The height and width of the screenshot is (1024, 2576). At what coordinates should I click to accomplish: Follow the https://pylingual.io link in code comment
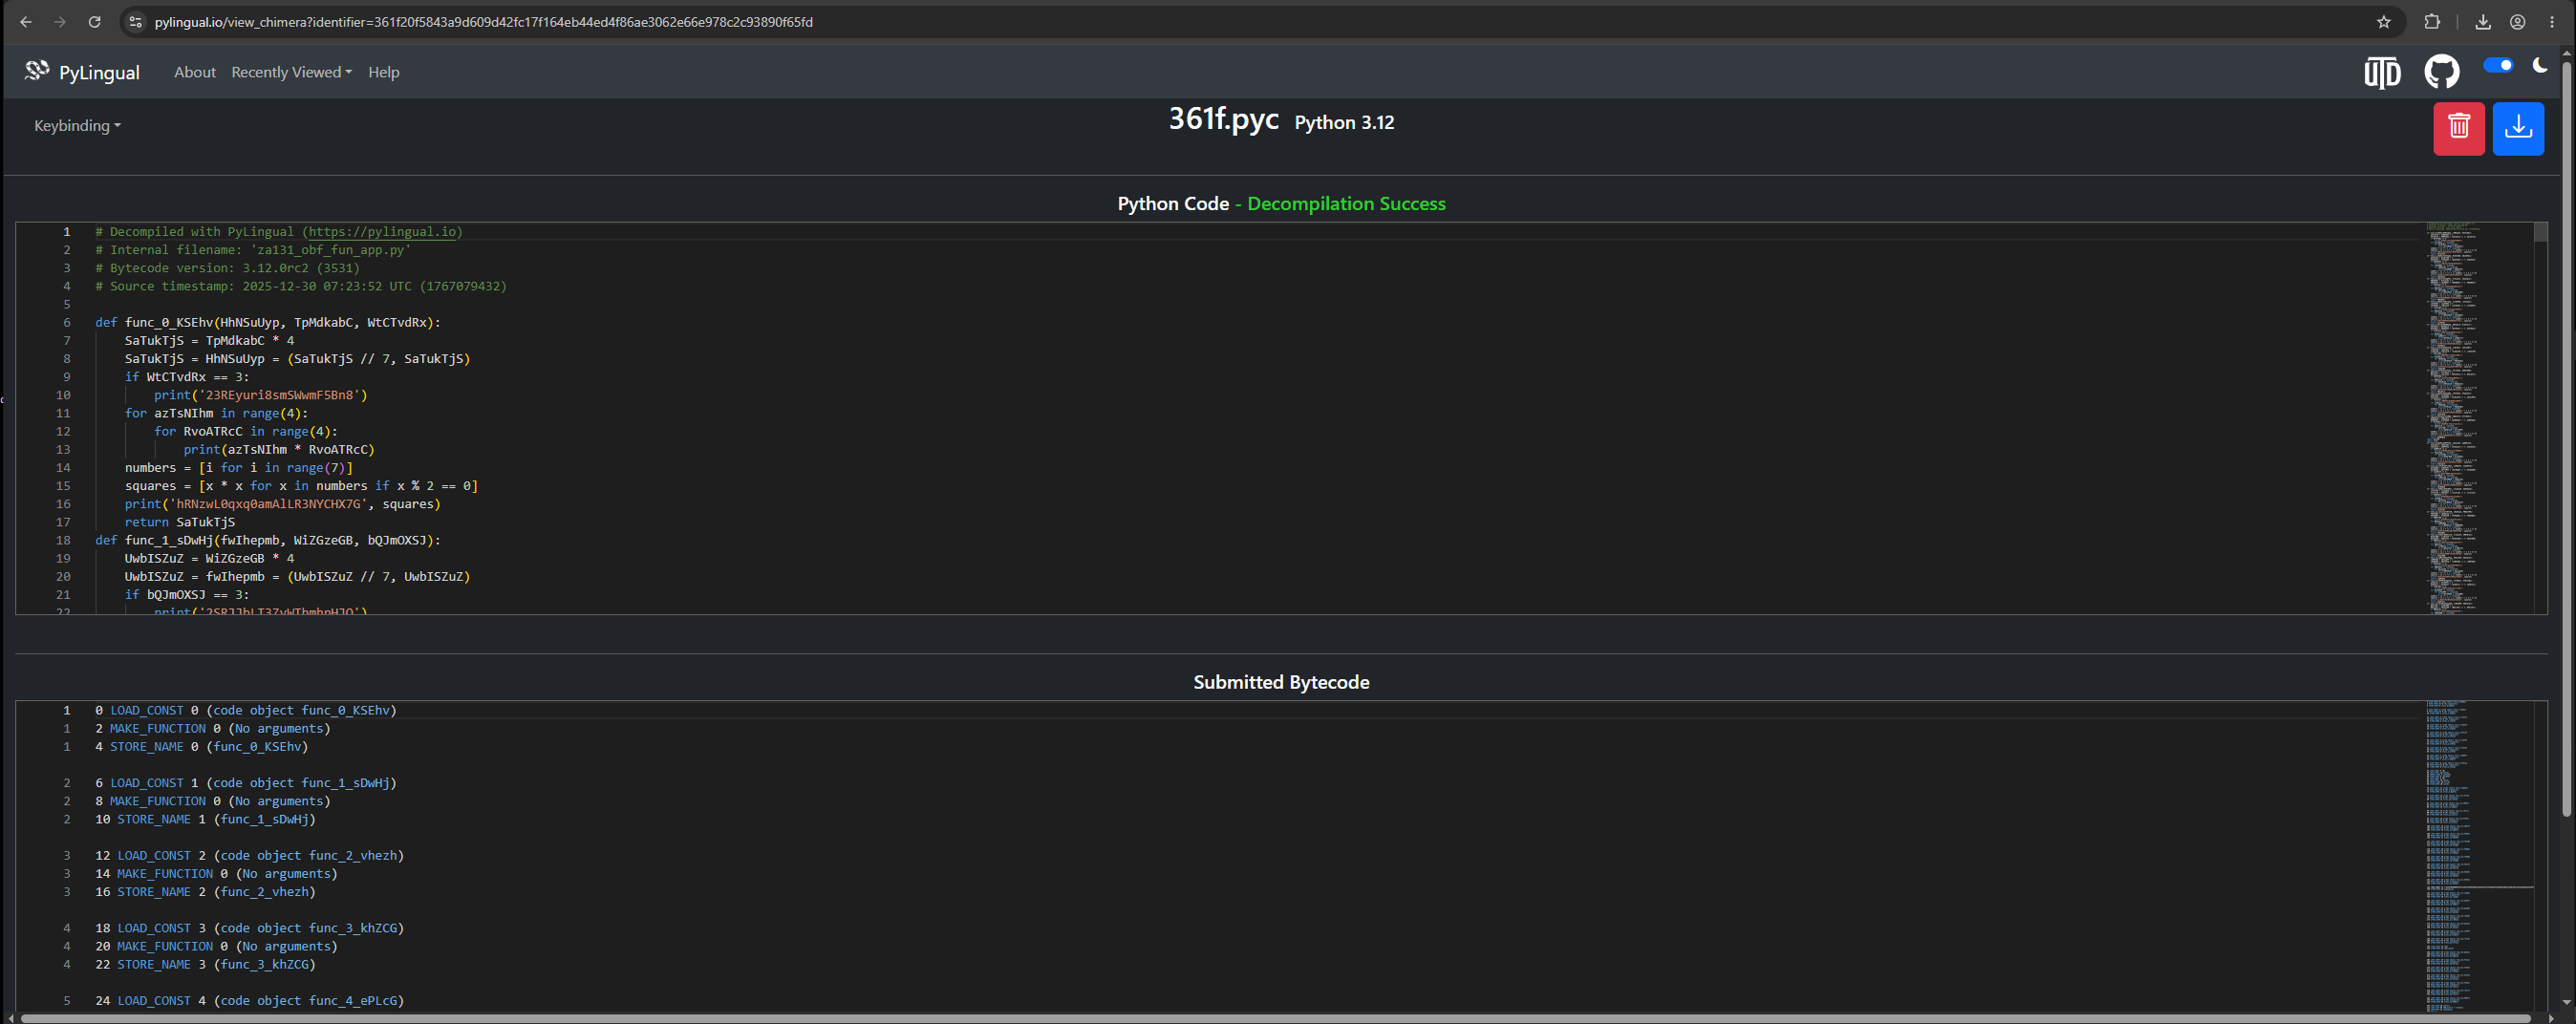[x=382, y=232]
